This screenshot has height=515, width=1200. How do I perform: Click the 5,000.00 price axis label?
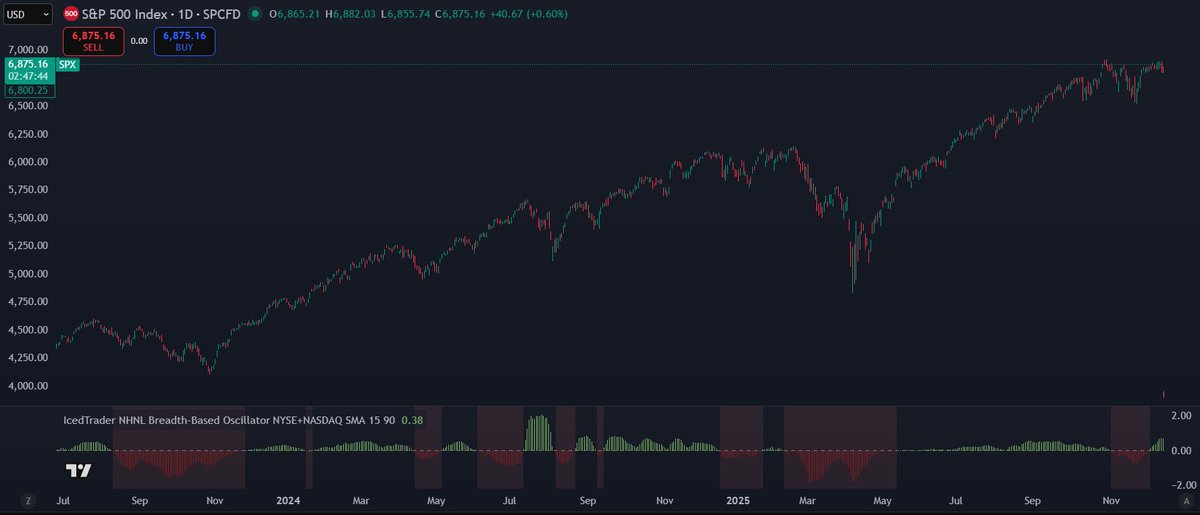(x=29, y=273)
